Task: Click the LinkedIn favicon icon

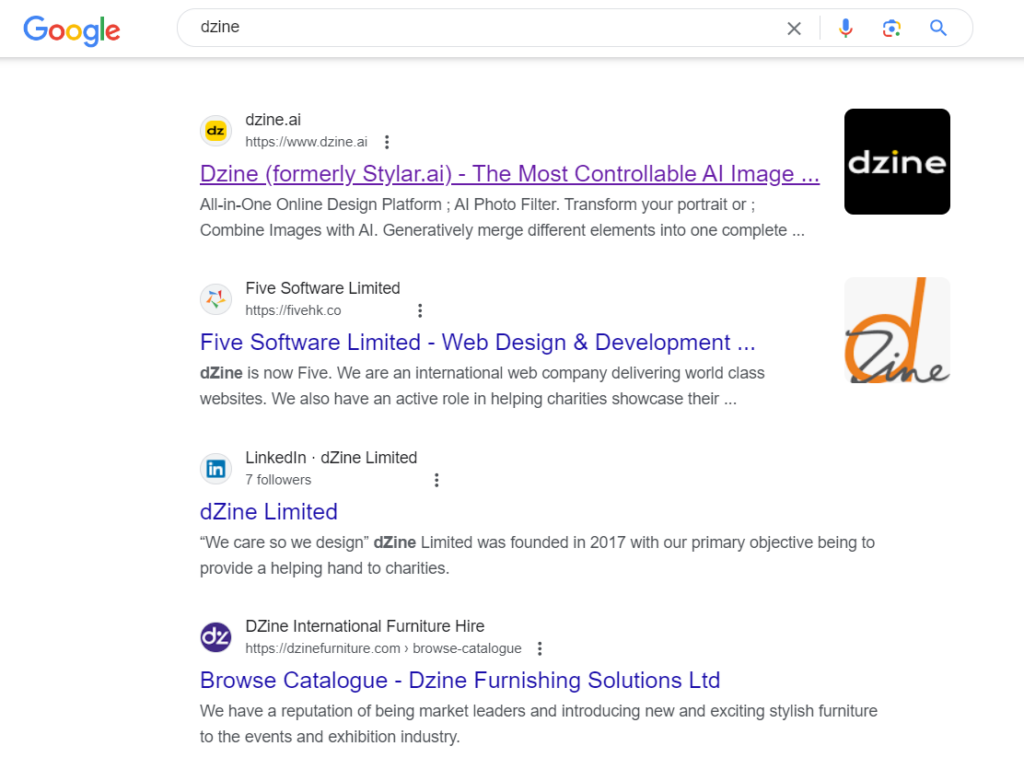Action: click(x=215, y=468)
